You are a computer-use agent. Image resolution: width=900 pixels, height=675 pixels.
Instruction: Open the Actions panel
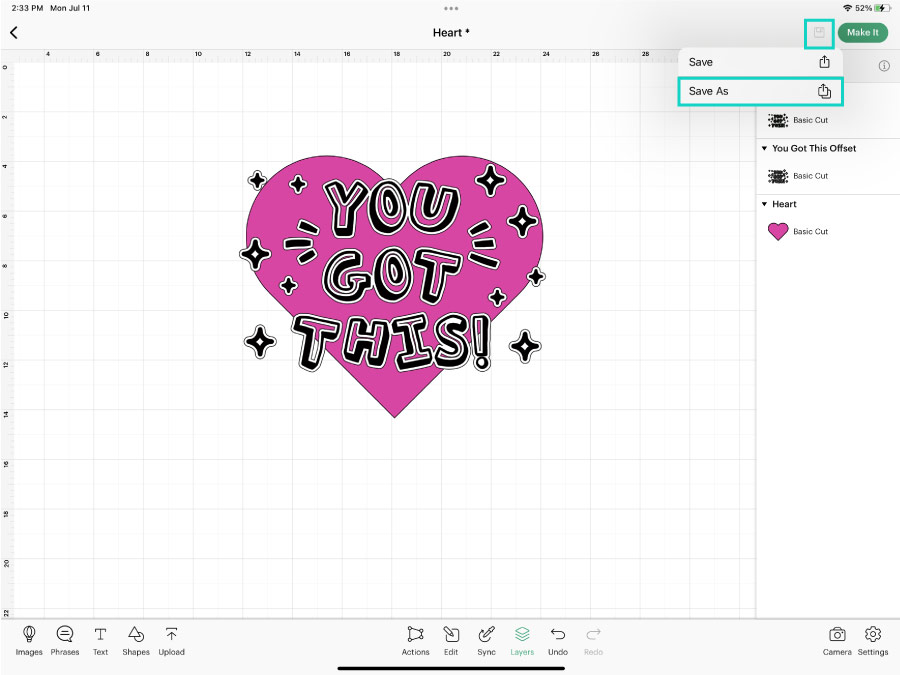click(x=415, y=640)
